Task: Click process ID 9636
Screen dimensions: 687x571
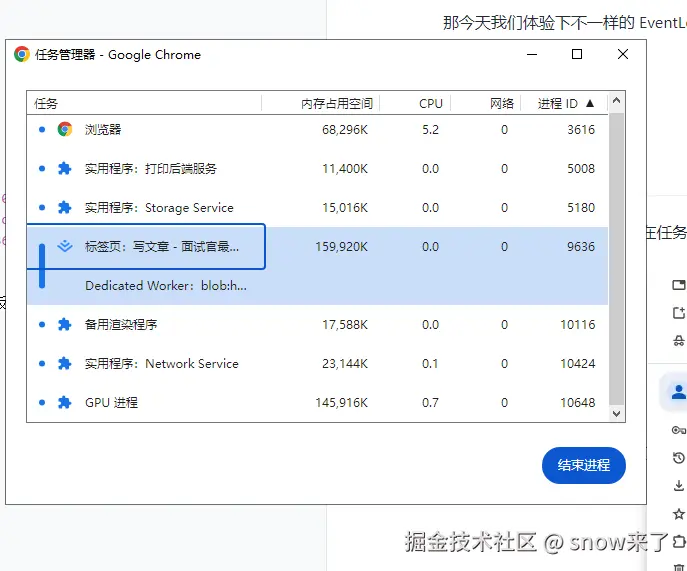Action: pyautogui.click(x=581, y=247)
